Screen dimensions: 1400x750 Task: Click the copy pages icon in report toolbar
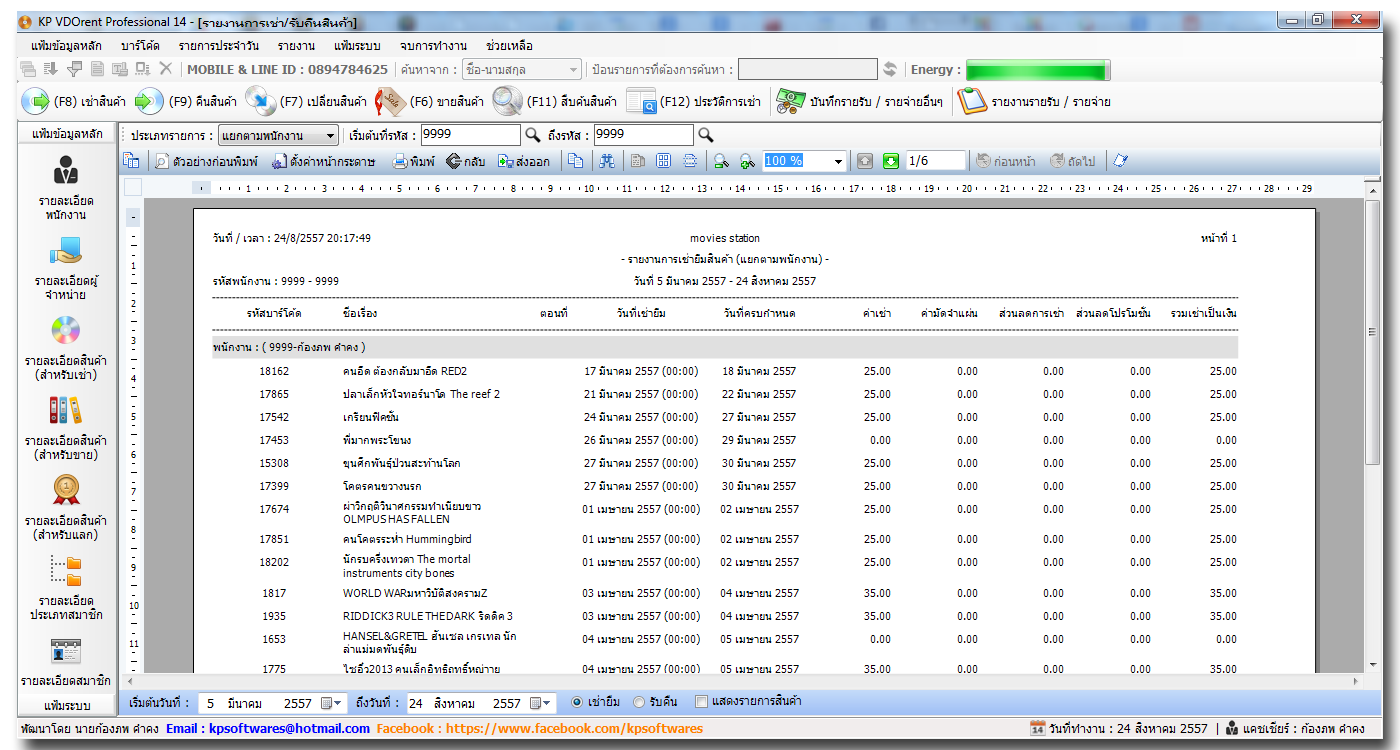pyautogui.click(x=575, y=161)
